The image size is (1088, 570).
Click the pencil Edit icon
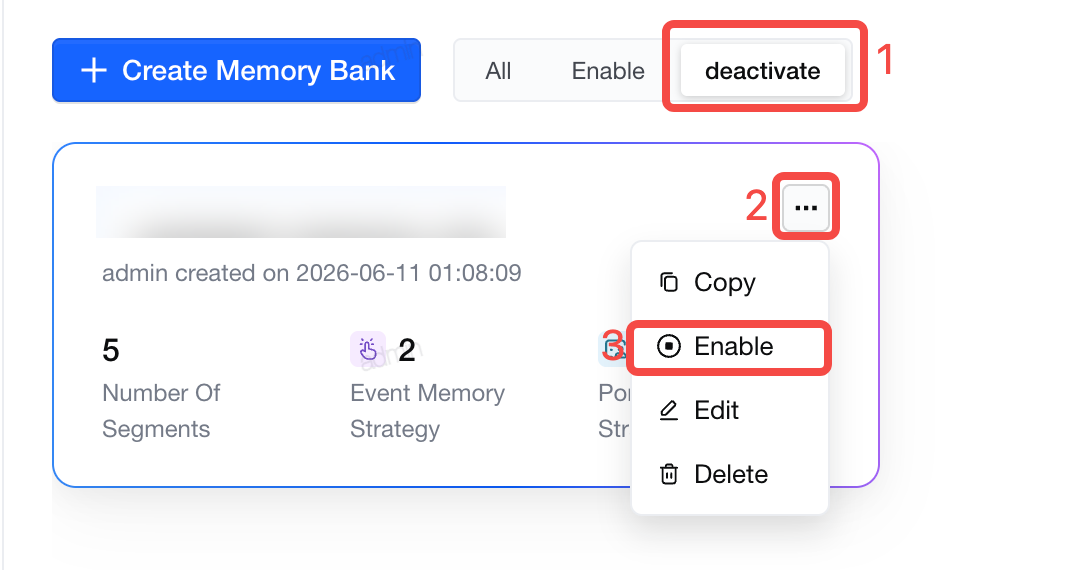click(668, 410)
